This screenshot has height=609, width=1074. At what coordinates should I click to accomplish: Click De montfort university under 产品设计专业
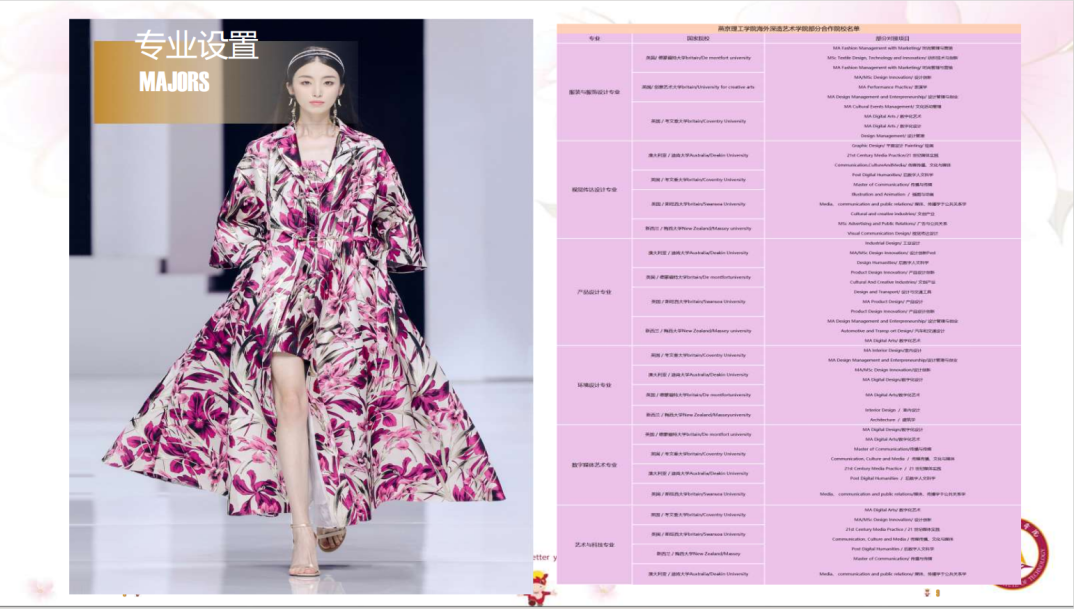(x=698, y=277)
